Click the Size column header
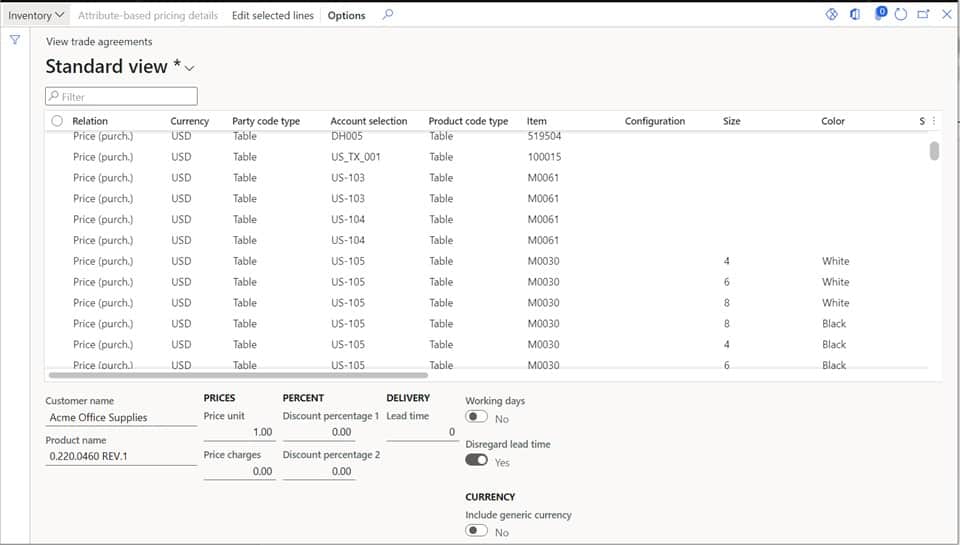 pyautogui.click(x=732, y=121)
